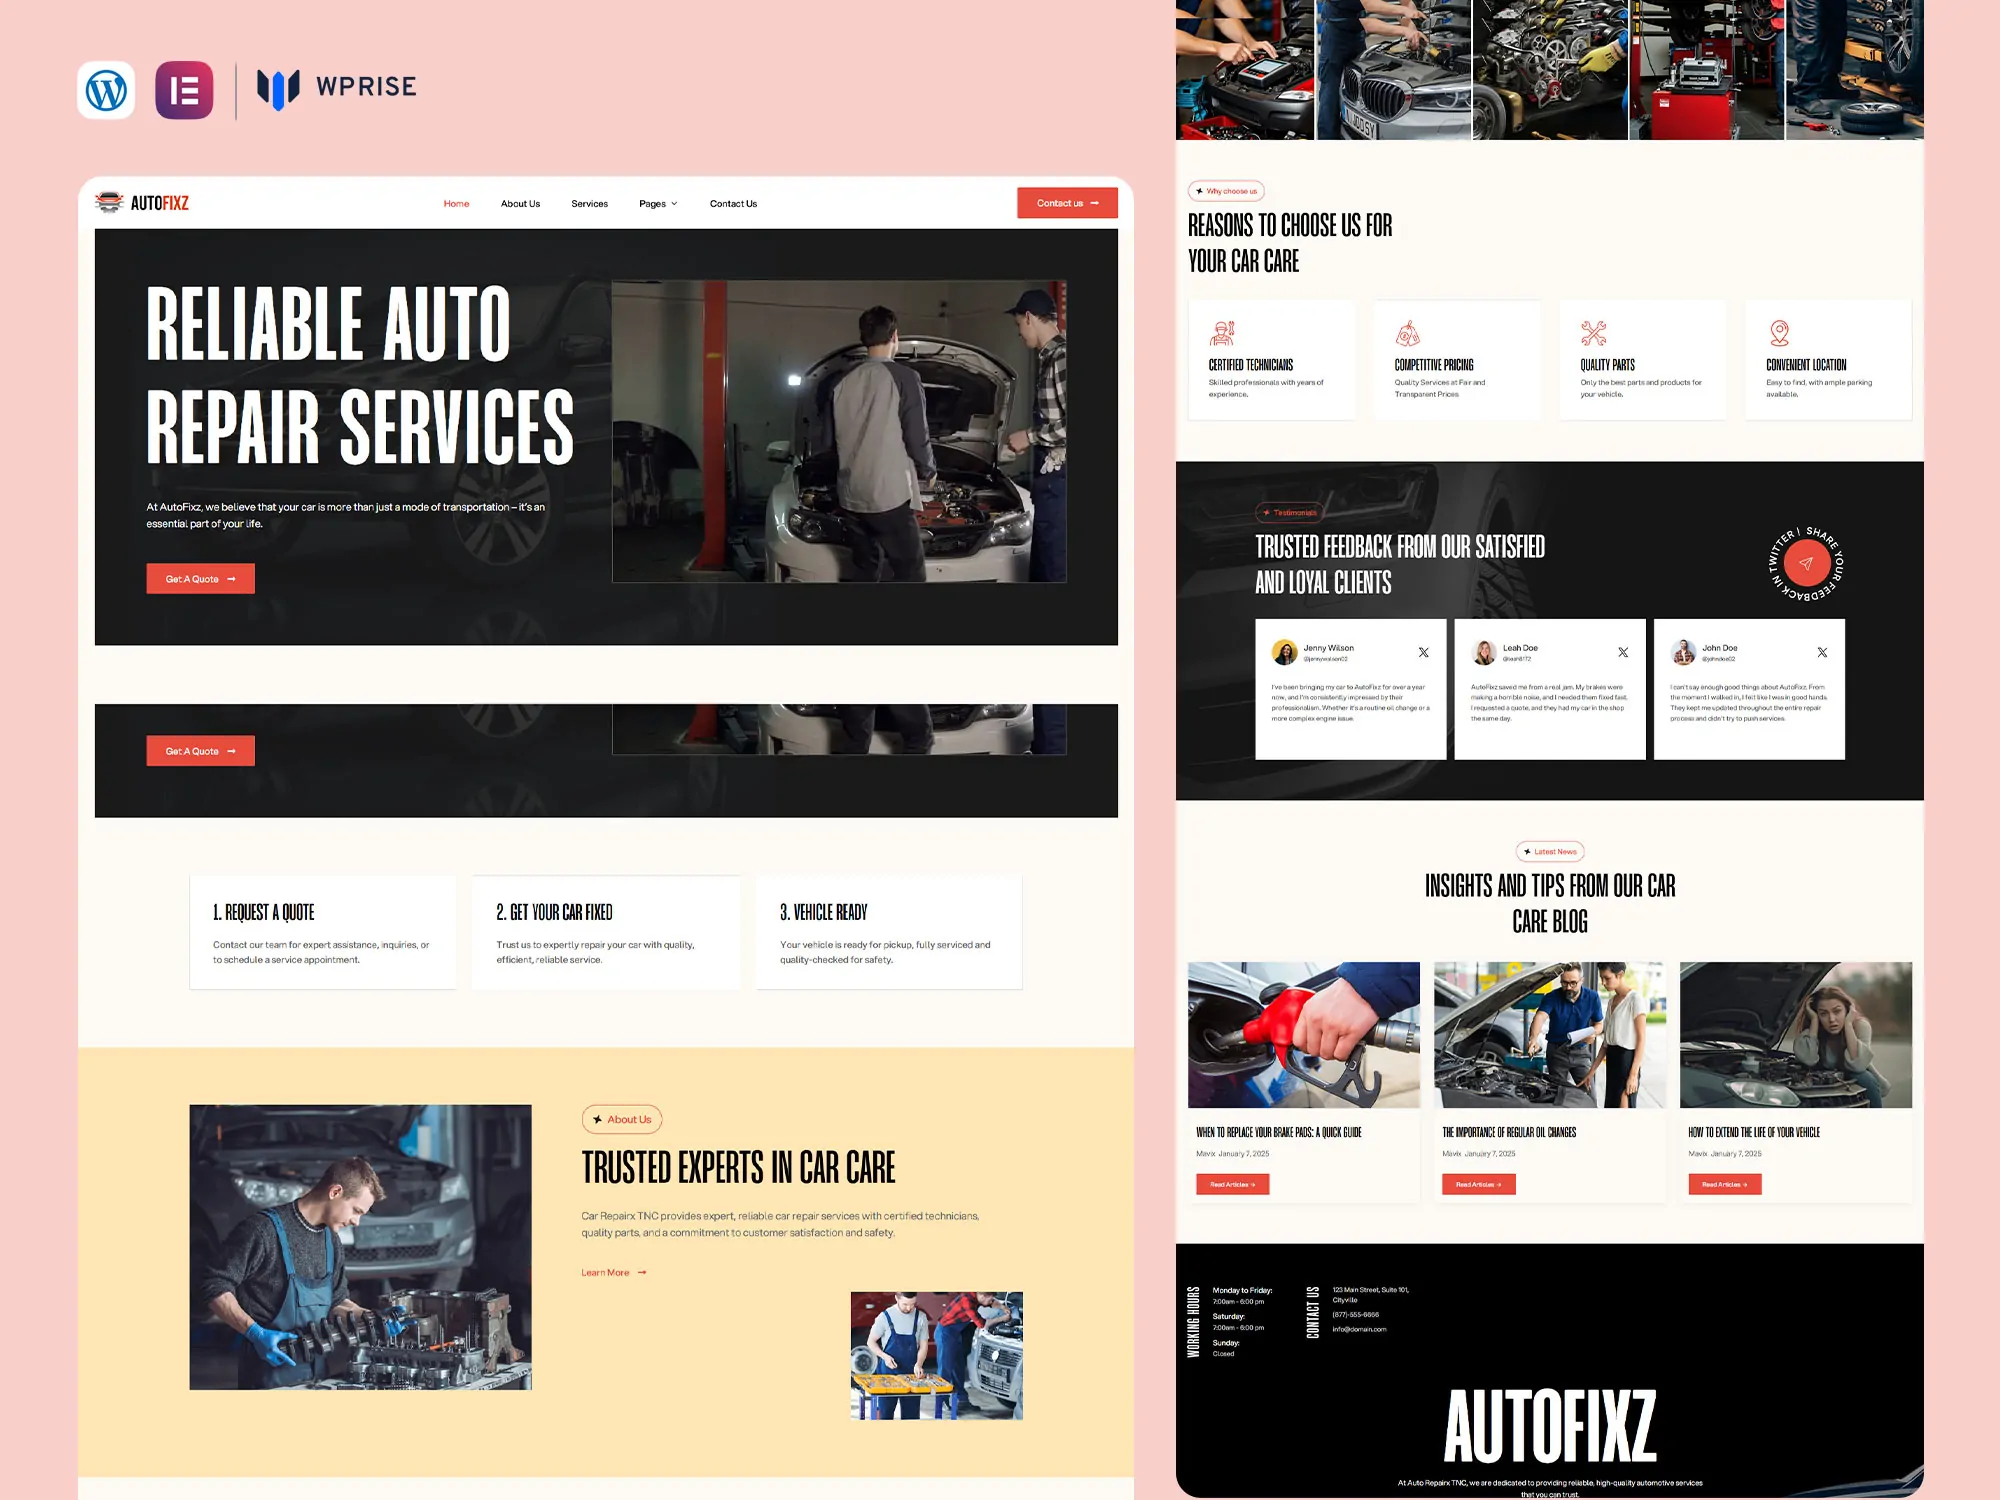The height and width of the screenshot is (1500, 2000).
Task: Click the header Contact us button
Action: 1067,202
